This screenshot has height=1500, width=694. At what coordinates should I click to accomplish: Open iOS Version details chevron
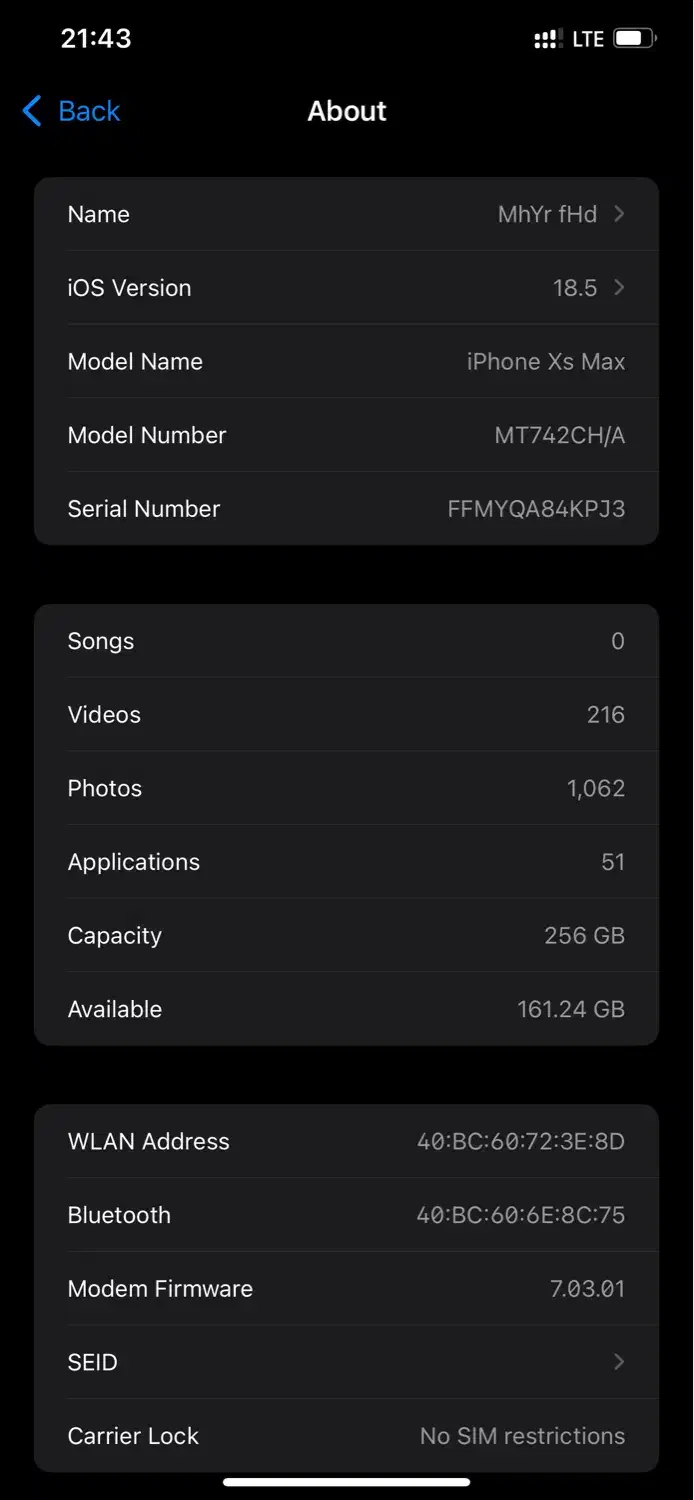click(x=619, y=288)
